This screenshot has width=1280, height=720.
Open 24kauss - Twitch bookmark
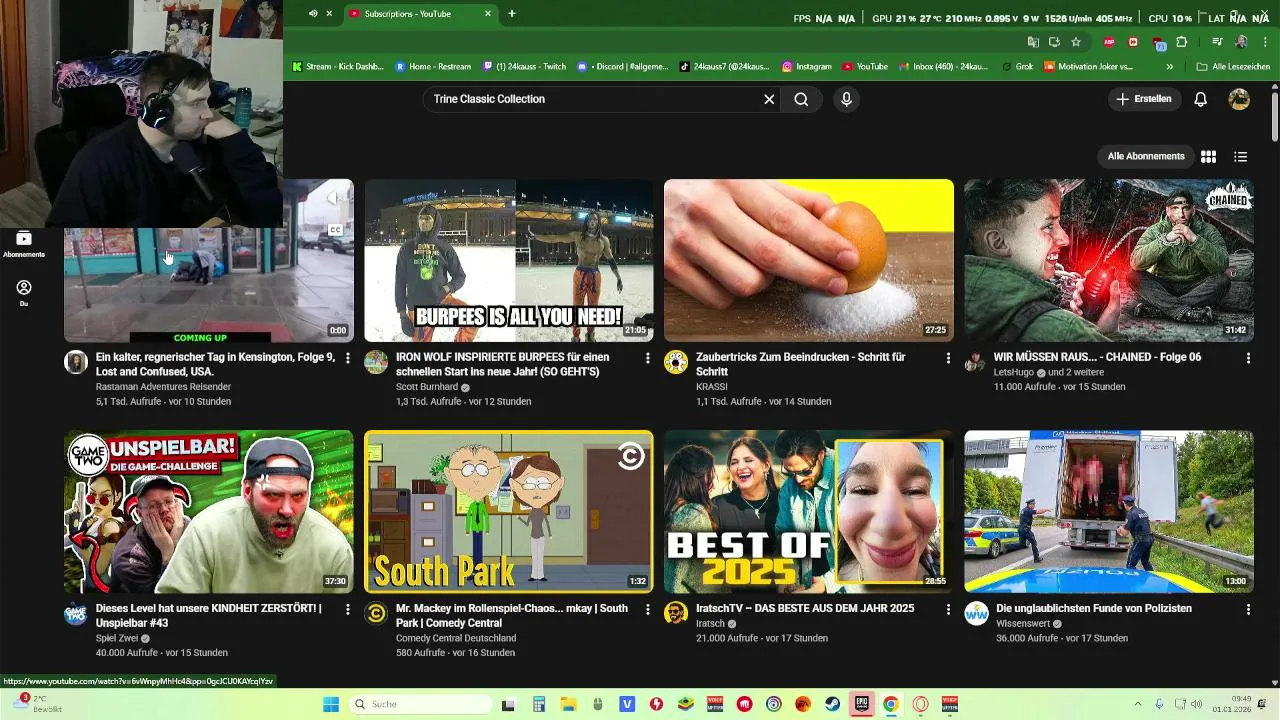(524, 67)
